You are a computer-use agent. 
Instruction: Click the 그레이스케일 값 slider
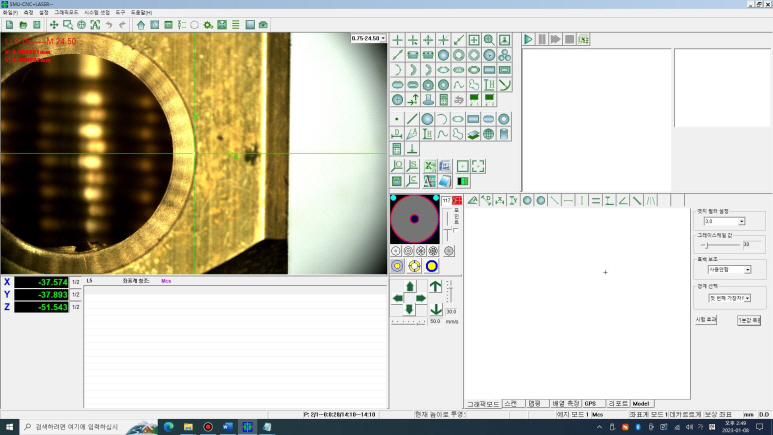pyautogui.click(x=718, y=244)
